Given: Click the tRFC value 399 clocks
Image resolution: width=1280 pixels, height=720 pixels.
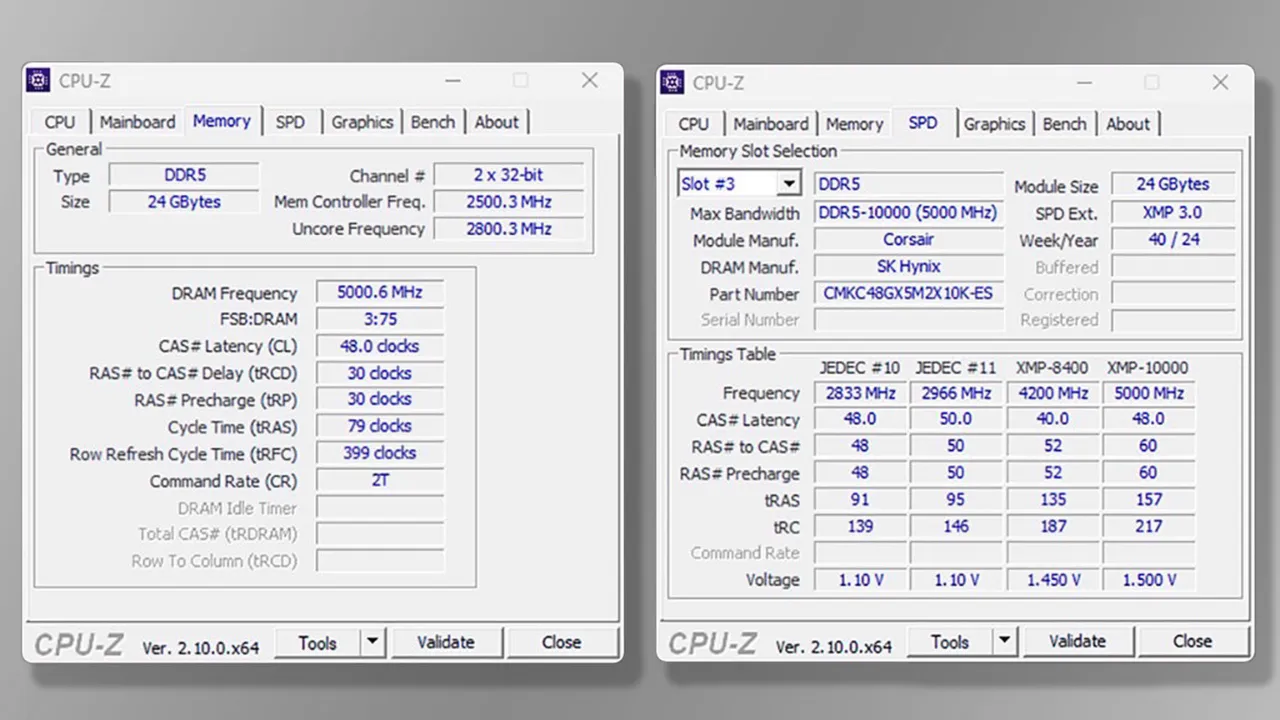Looking at the screenshot, I should pyautogui.click(x=380, y=453).
